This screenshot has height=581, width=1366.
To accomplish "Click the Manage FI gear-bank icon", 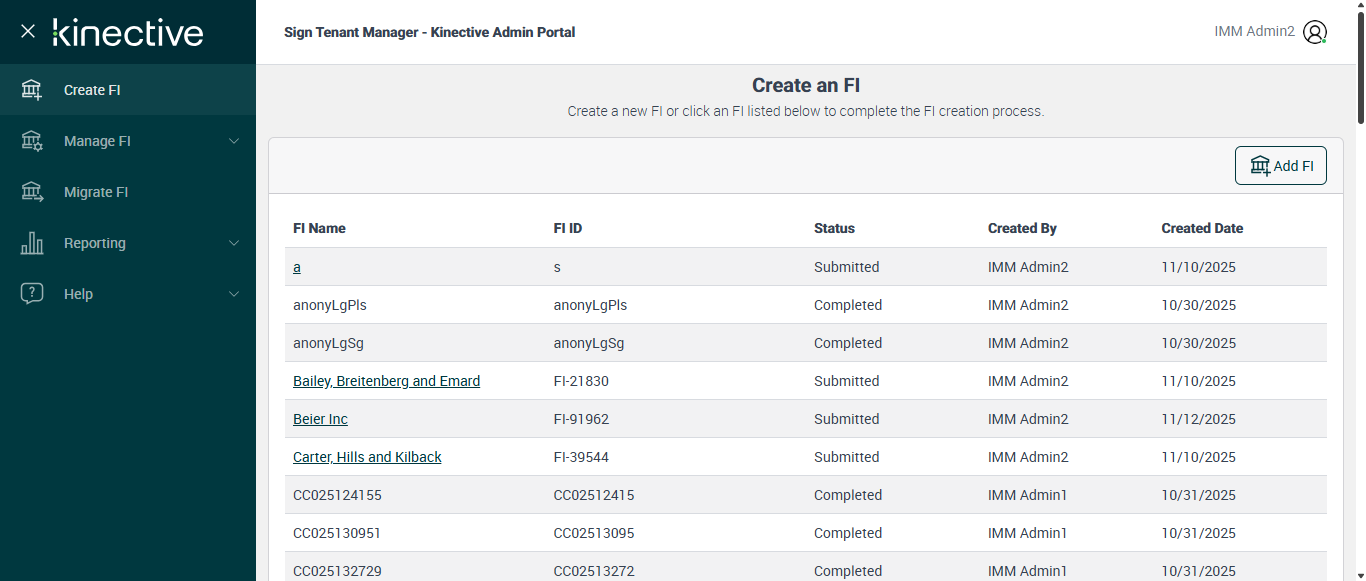I will 32,141.
